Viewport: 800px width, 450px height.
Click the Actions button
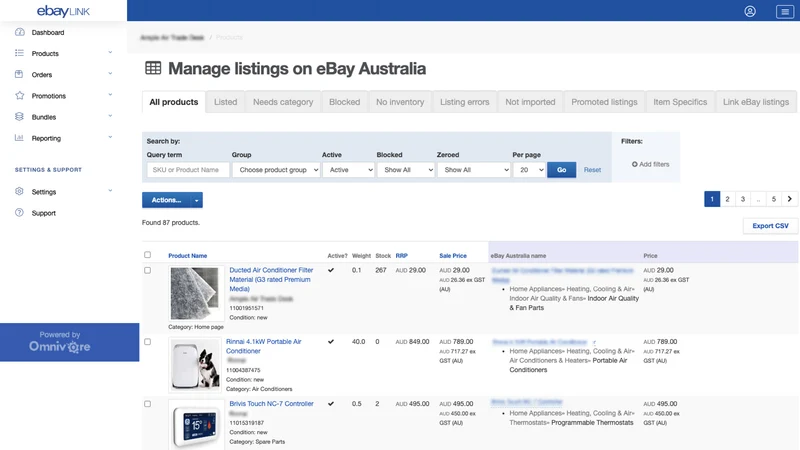pyautogui.click(x=166, y=200)
